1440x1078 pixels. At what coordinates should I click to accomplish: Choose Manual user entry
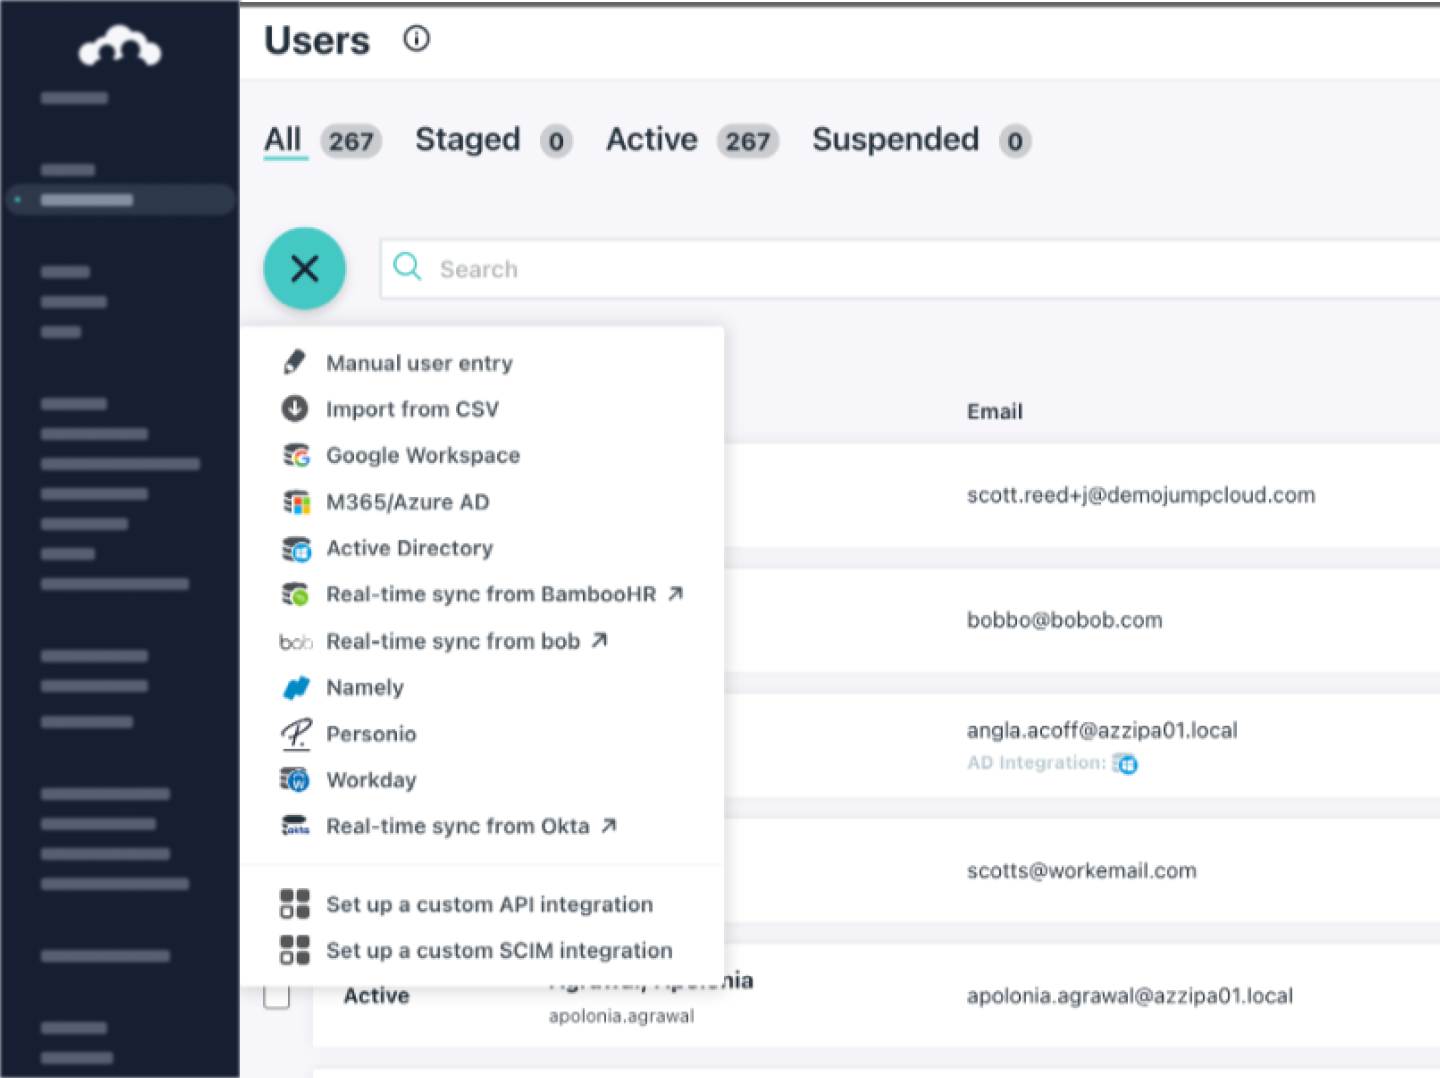click(x=419, y=363)
